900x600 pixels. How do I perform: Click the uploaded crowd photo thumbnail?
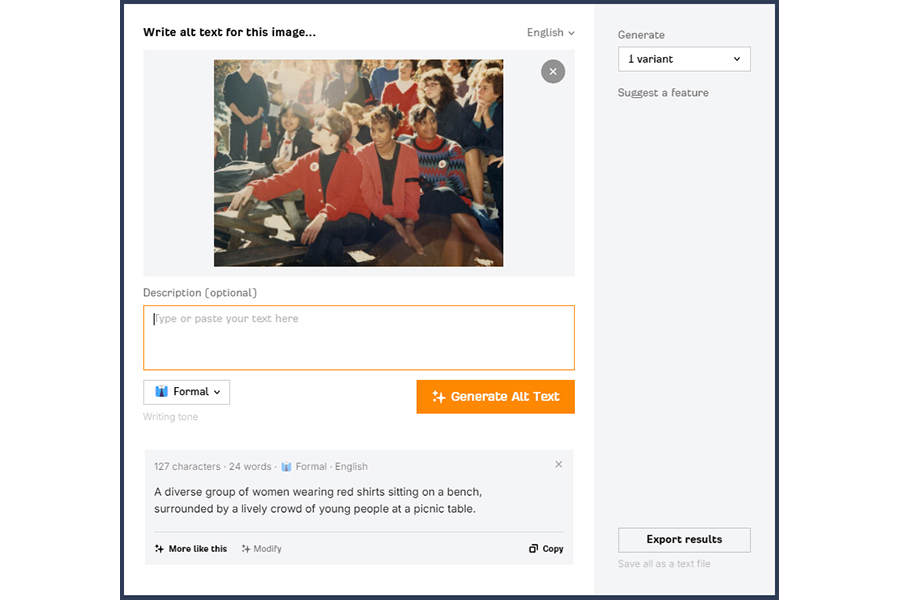pos(358,162)
